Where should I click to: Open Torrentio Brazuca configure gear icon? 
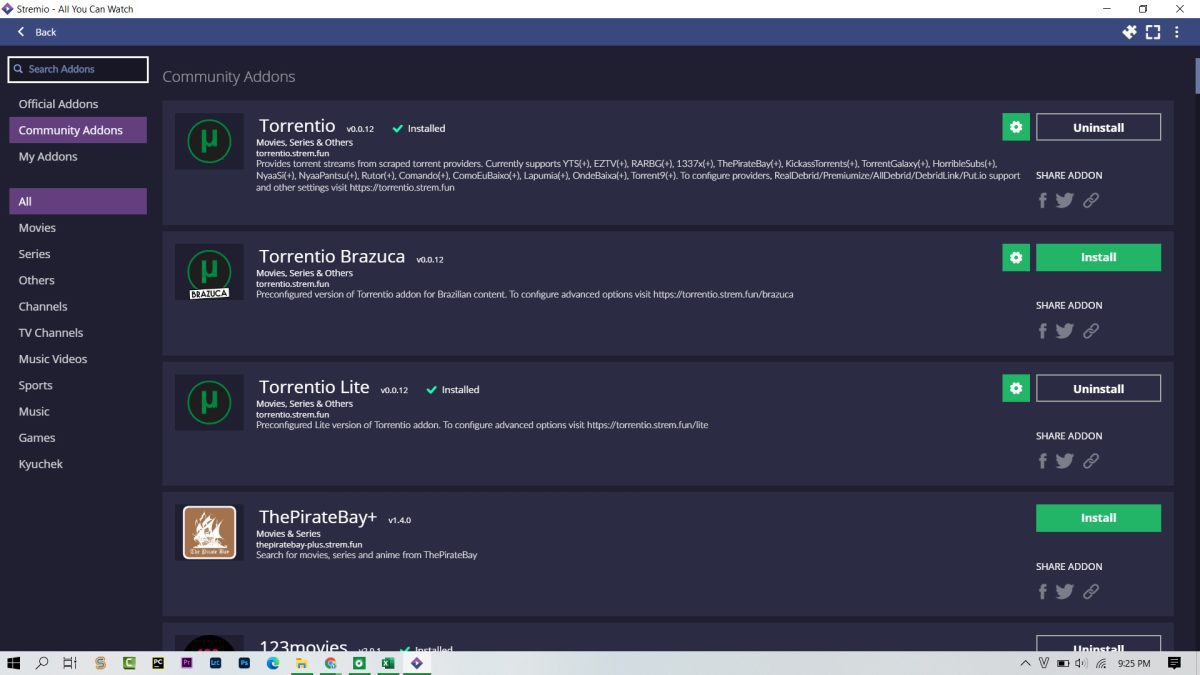pyautogui.click(x=1016, y=257)
